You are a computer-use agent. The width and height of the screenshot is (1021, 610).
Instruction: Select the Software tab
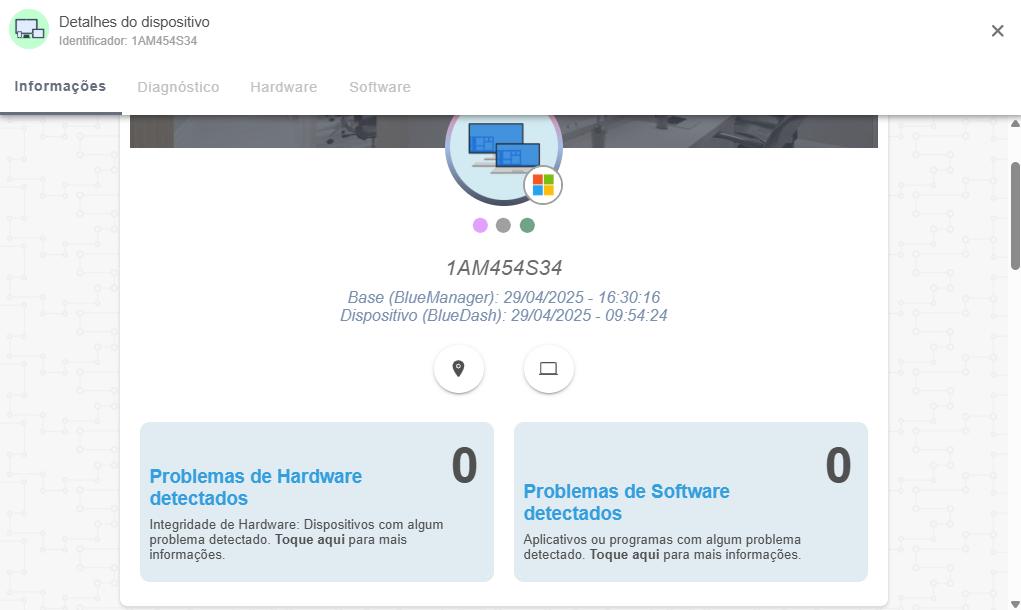coord(379,88)
